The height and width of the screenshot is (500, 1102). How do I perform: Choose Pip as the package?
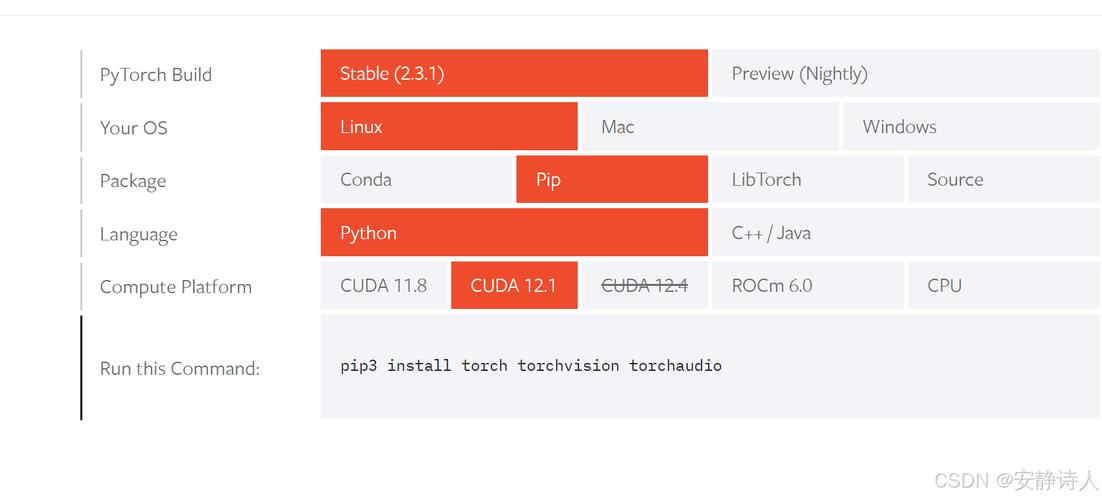tap(612, 180)
